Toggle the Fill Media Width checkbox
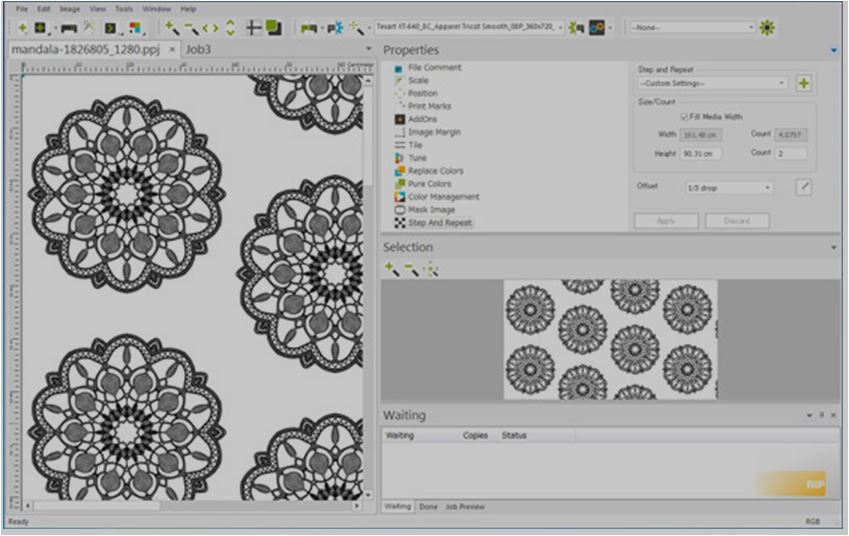 click(x=684, y=116)
